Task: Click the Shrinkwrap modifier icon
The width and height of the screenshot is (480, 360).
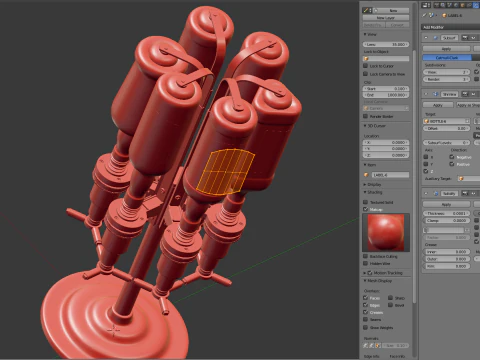Action: pos(436,94)
